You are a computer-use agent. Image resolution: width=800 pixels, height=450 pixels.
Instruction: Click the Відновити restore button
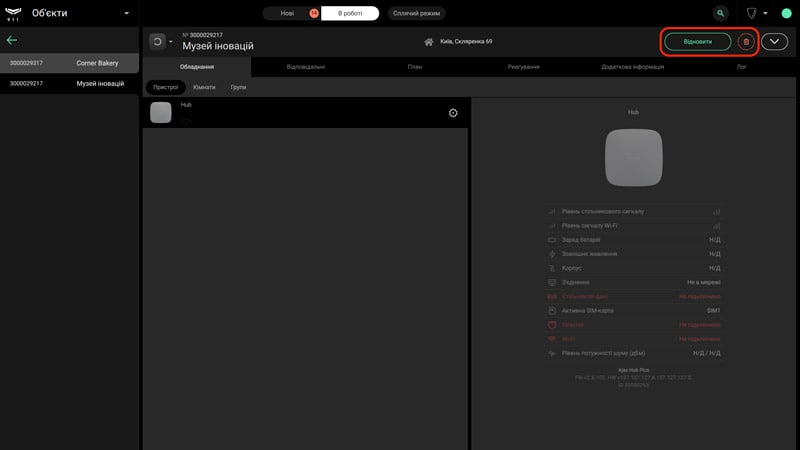[697, 42]
